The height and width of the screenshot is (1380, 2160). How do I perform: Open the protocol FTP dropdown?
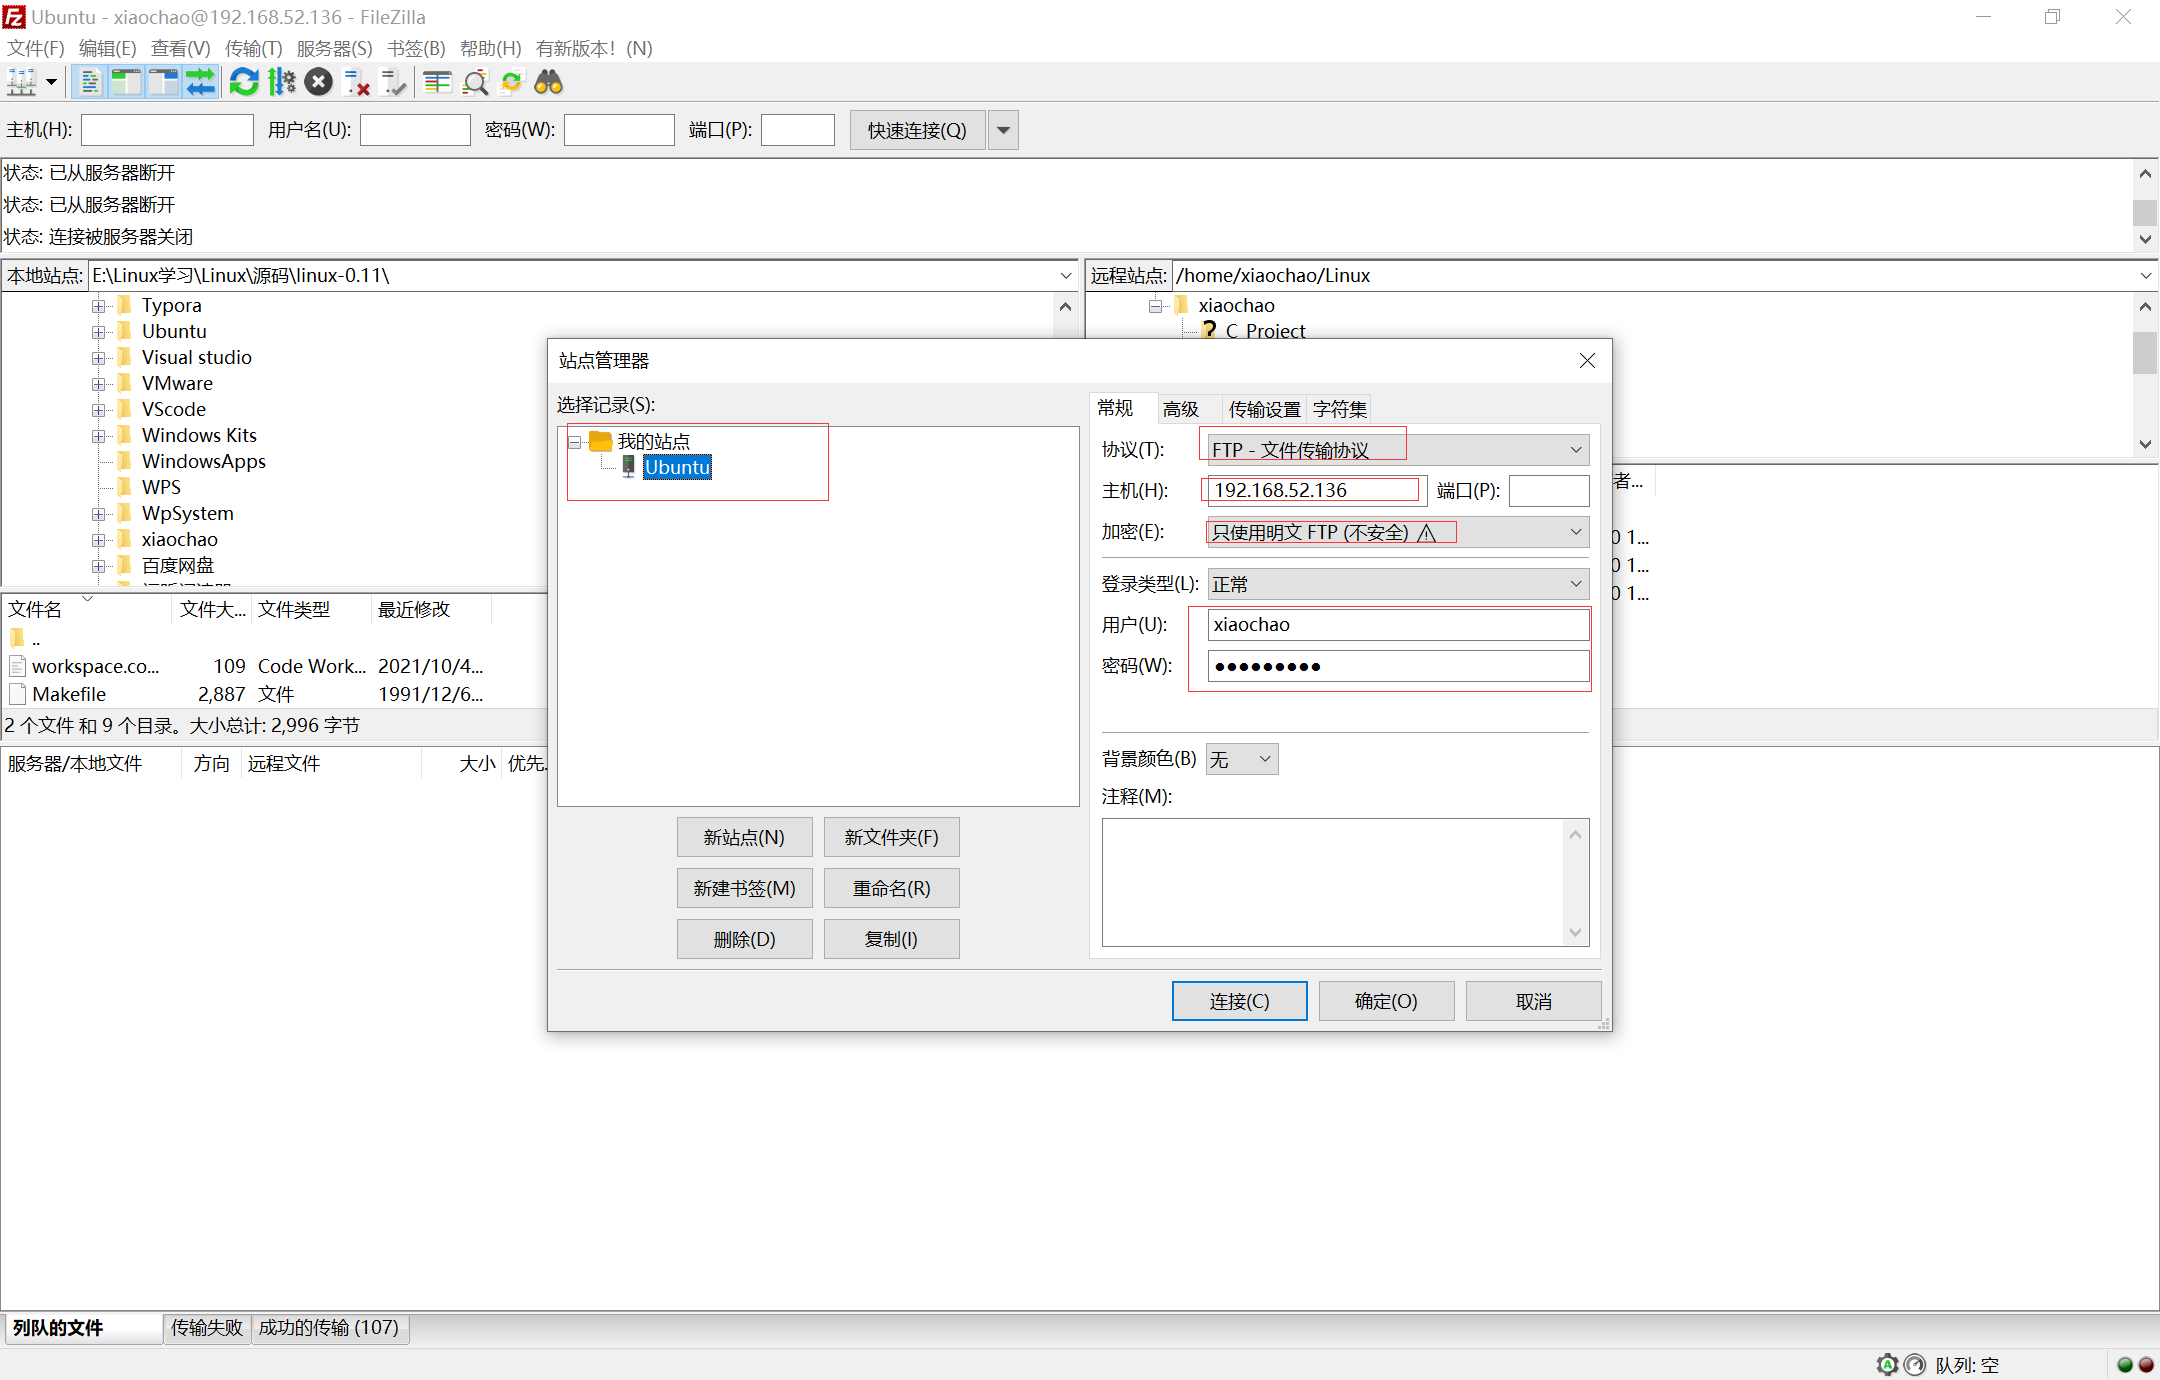click(x=1397, y=450)
